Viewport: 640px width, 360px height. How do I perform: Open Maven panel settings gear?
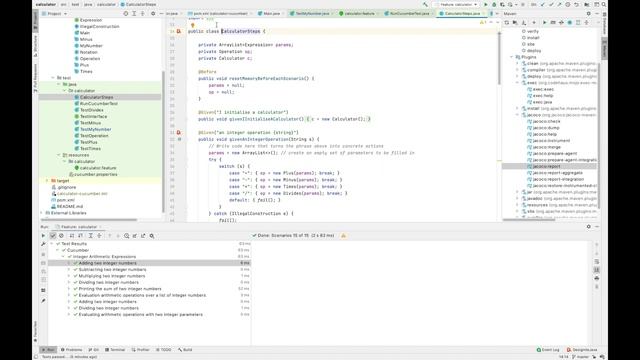pos(589,13)
